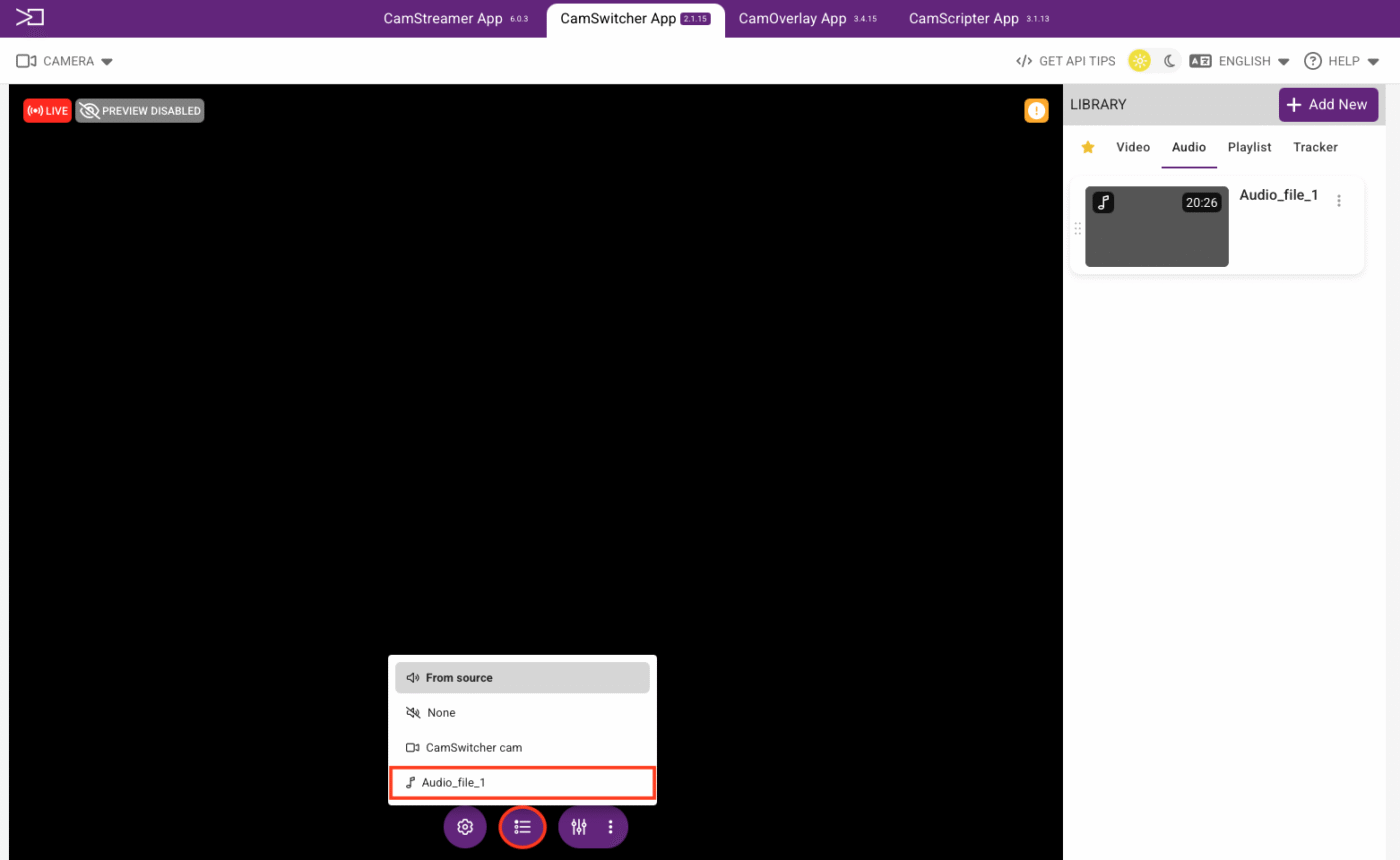Image resolution: width=1400 pixels, height=860 pixels.
Task: Click the CamStreamer logo in top-left corner
Action: (x=30, y=17)
